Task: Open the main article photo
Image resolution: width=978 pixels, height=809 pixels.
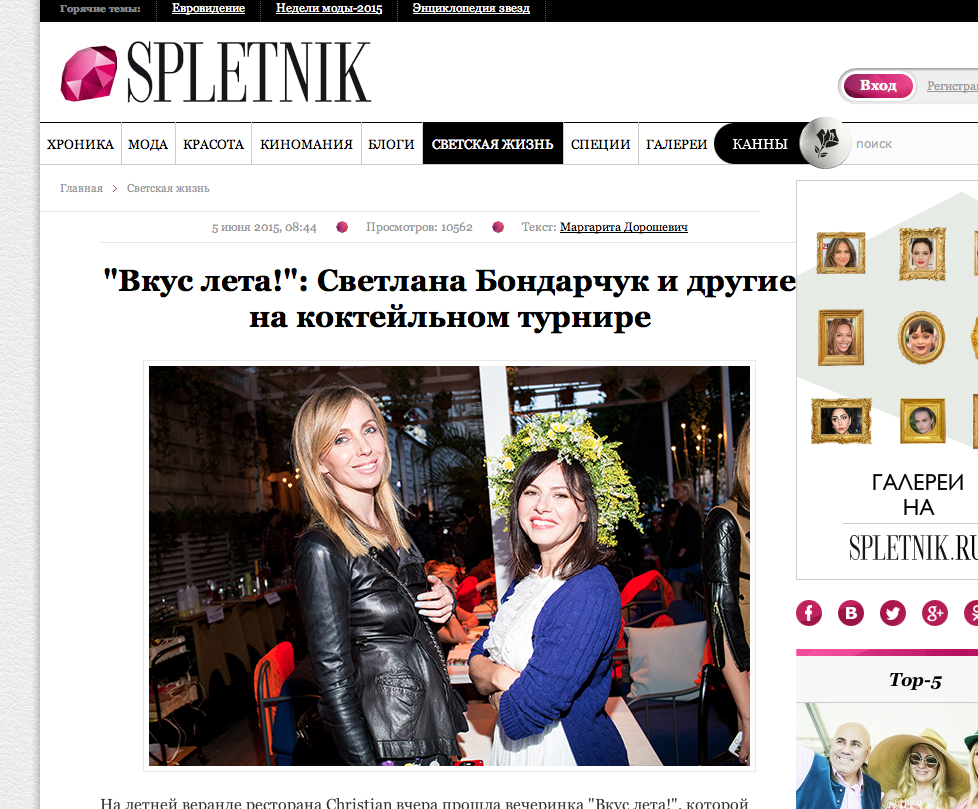Action: [x=449, y=566]
